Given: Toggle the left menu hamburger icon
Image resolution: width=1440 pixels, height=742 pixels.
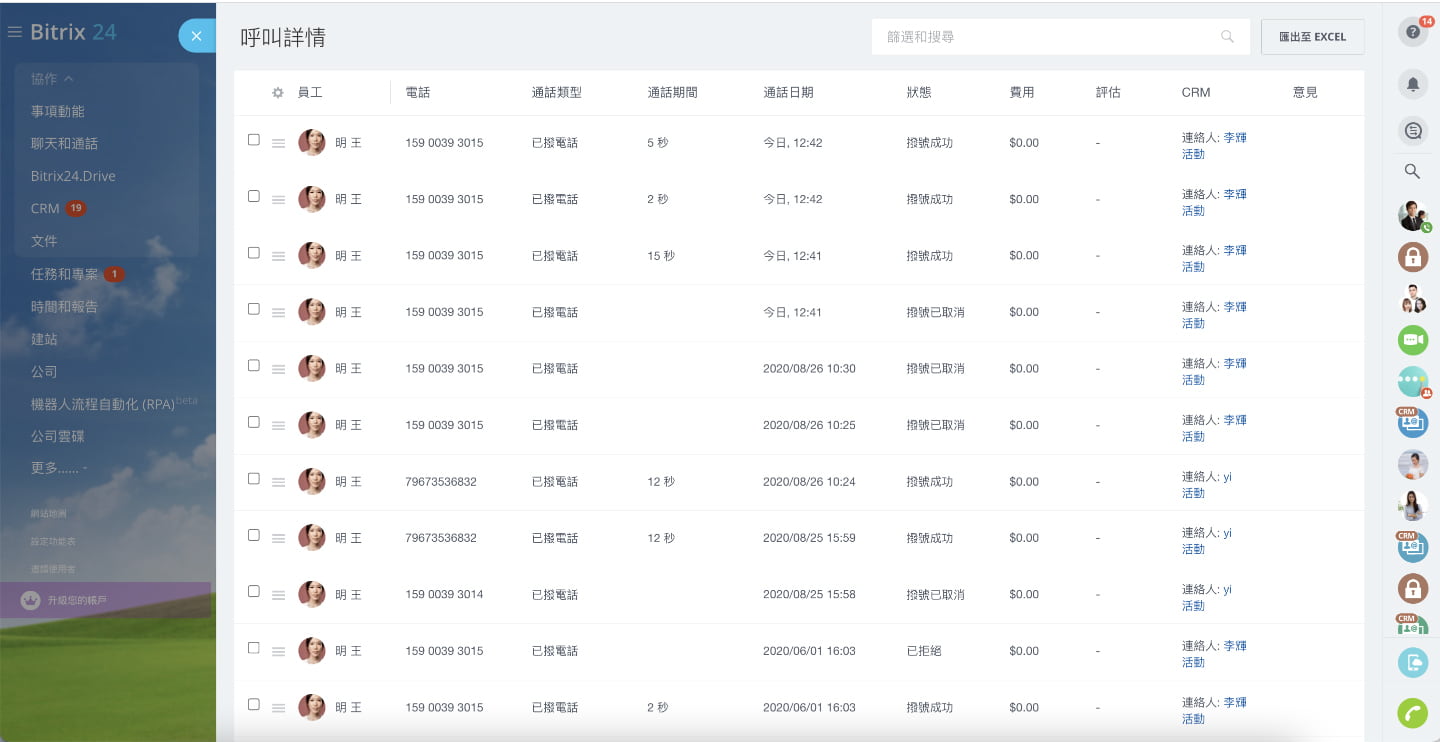Looking at the screenshot, I should tap(14, 32).
